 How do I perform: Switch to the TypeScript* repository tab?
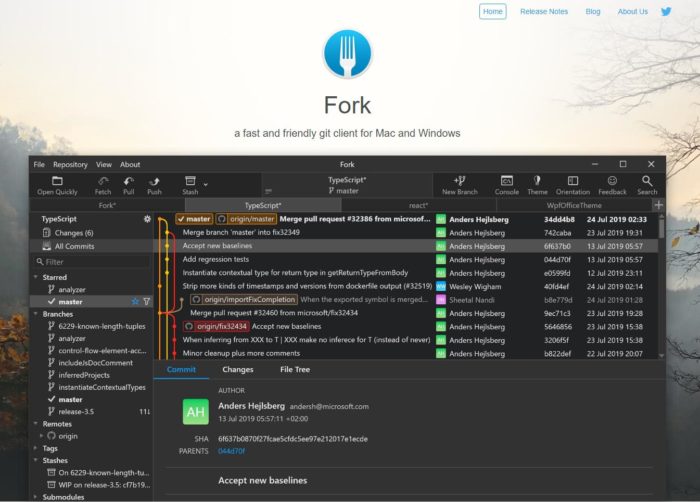coord(263,205)
